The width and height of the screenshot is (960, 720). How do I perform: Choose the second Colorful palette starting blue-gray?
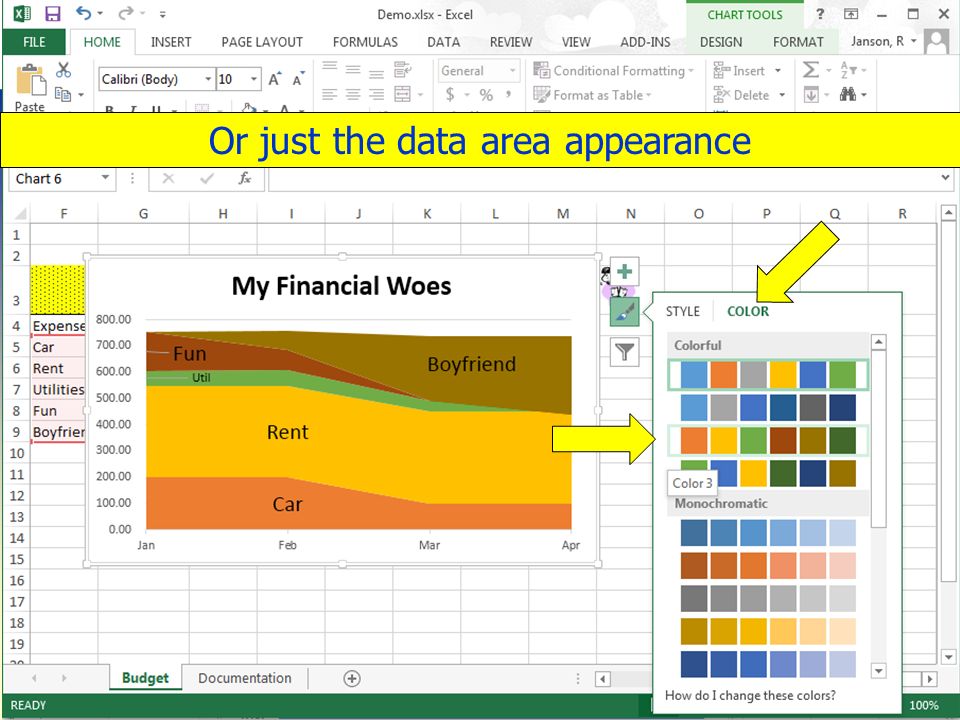pyautogui.click(x=768, y=408)
